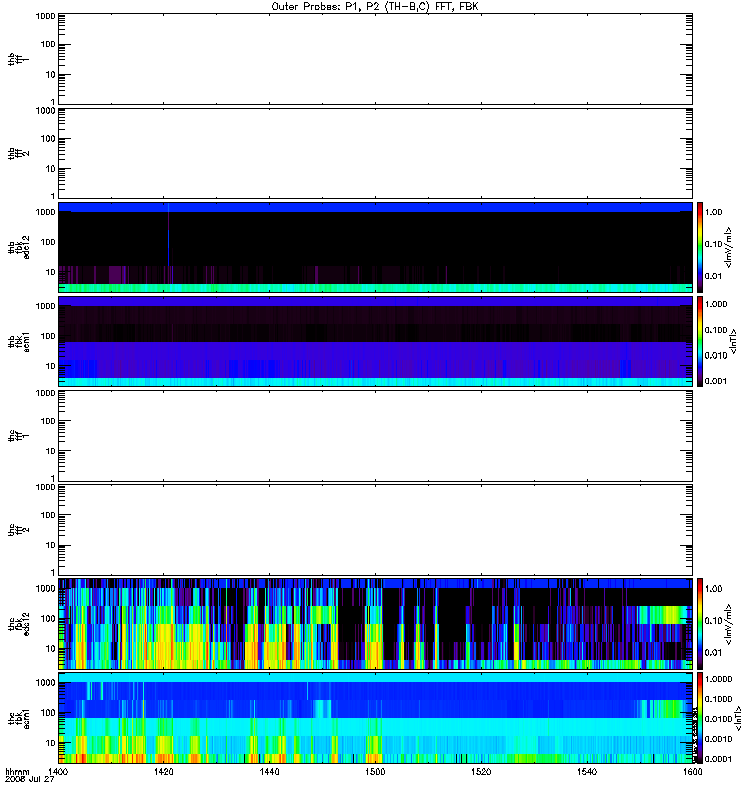Click the "1.00" tick on thb edc12 color bar
This screenshot has height=800, width=750.
[x=713, y=212]
